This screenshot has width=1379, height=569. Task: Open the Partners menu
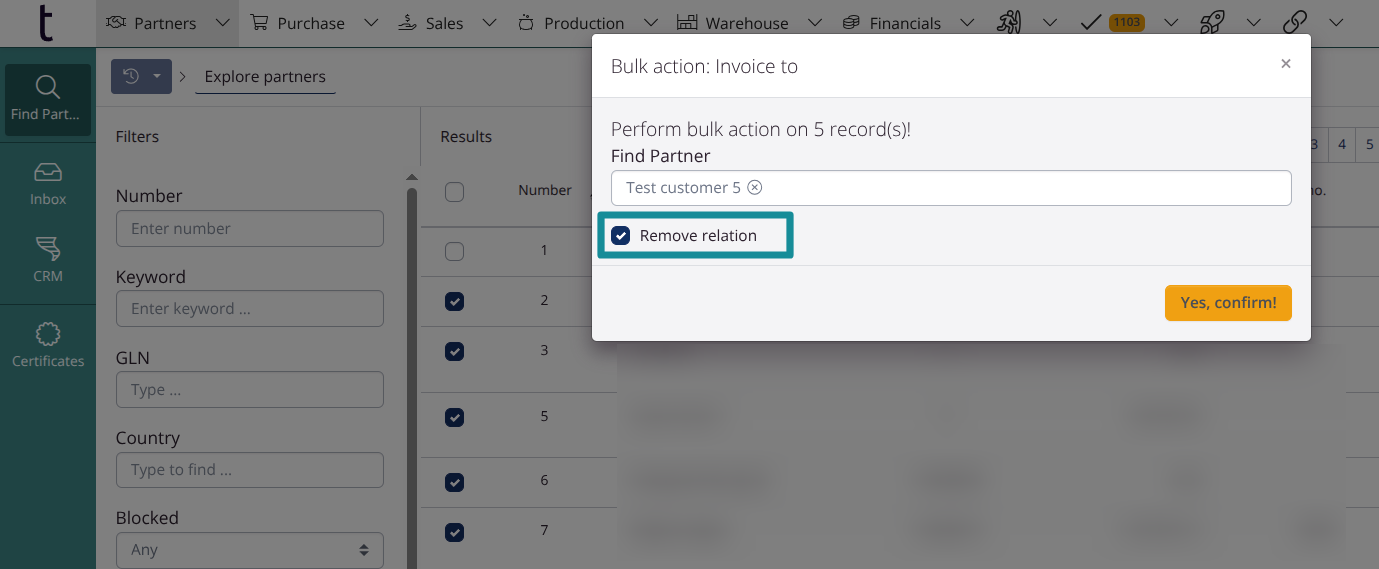click(152, 23)
